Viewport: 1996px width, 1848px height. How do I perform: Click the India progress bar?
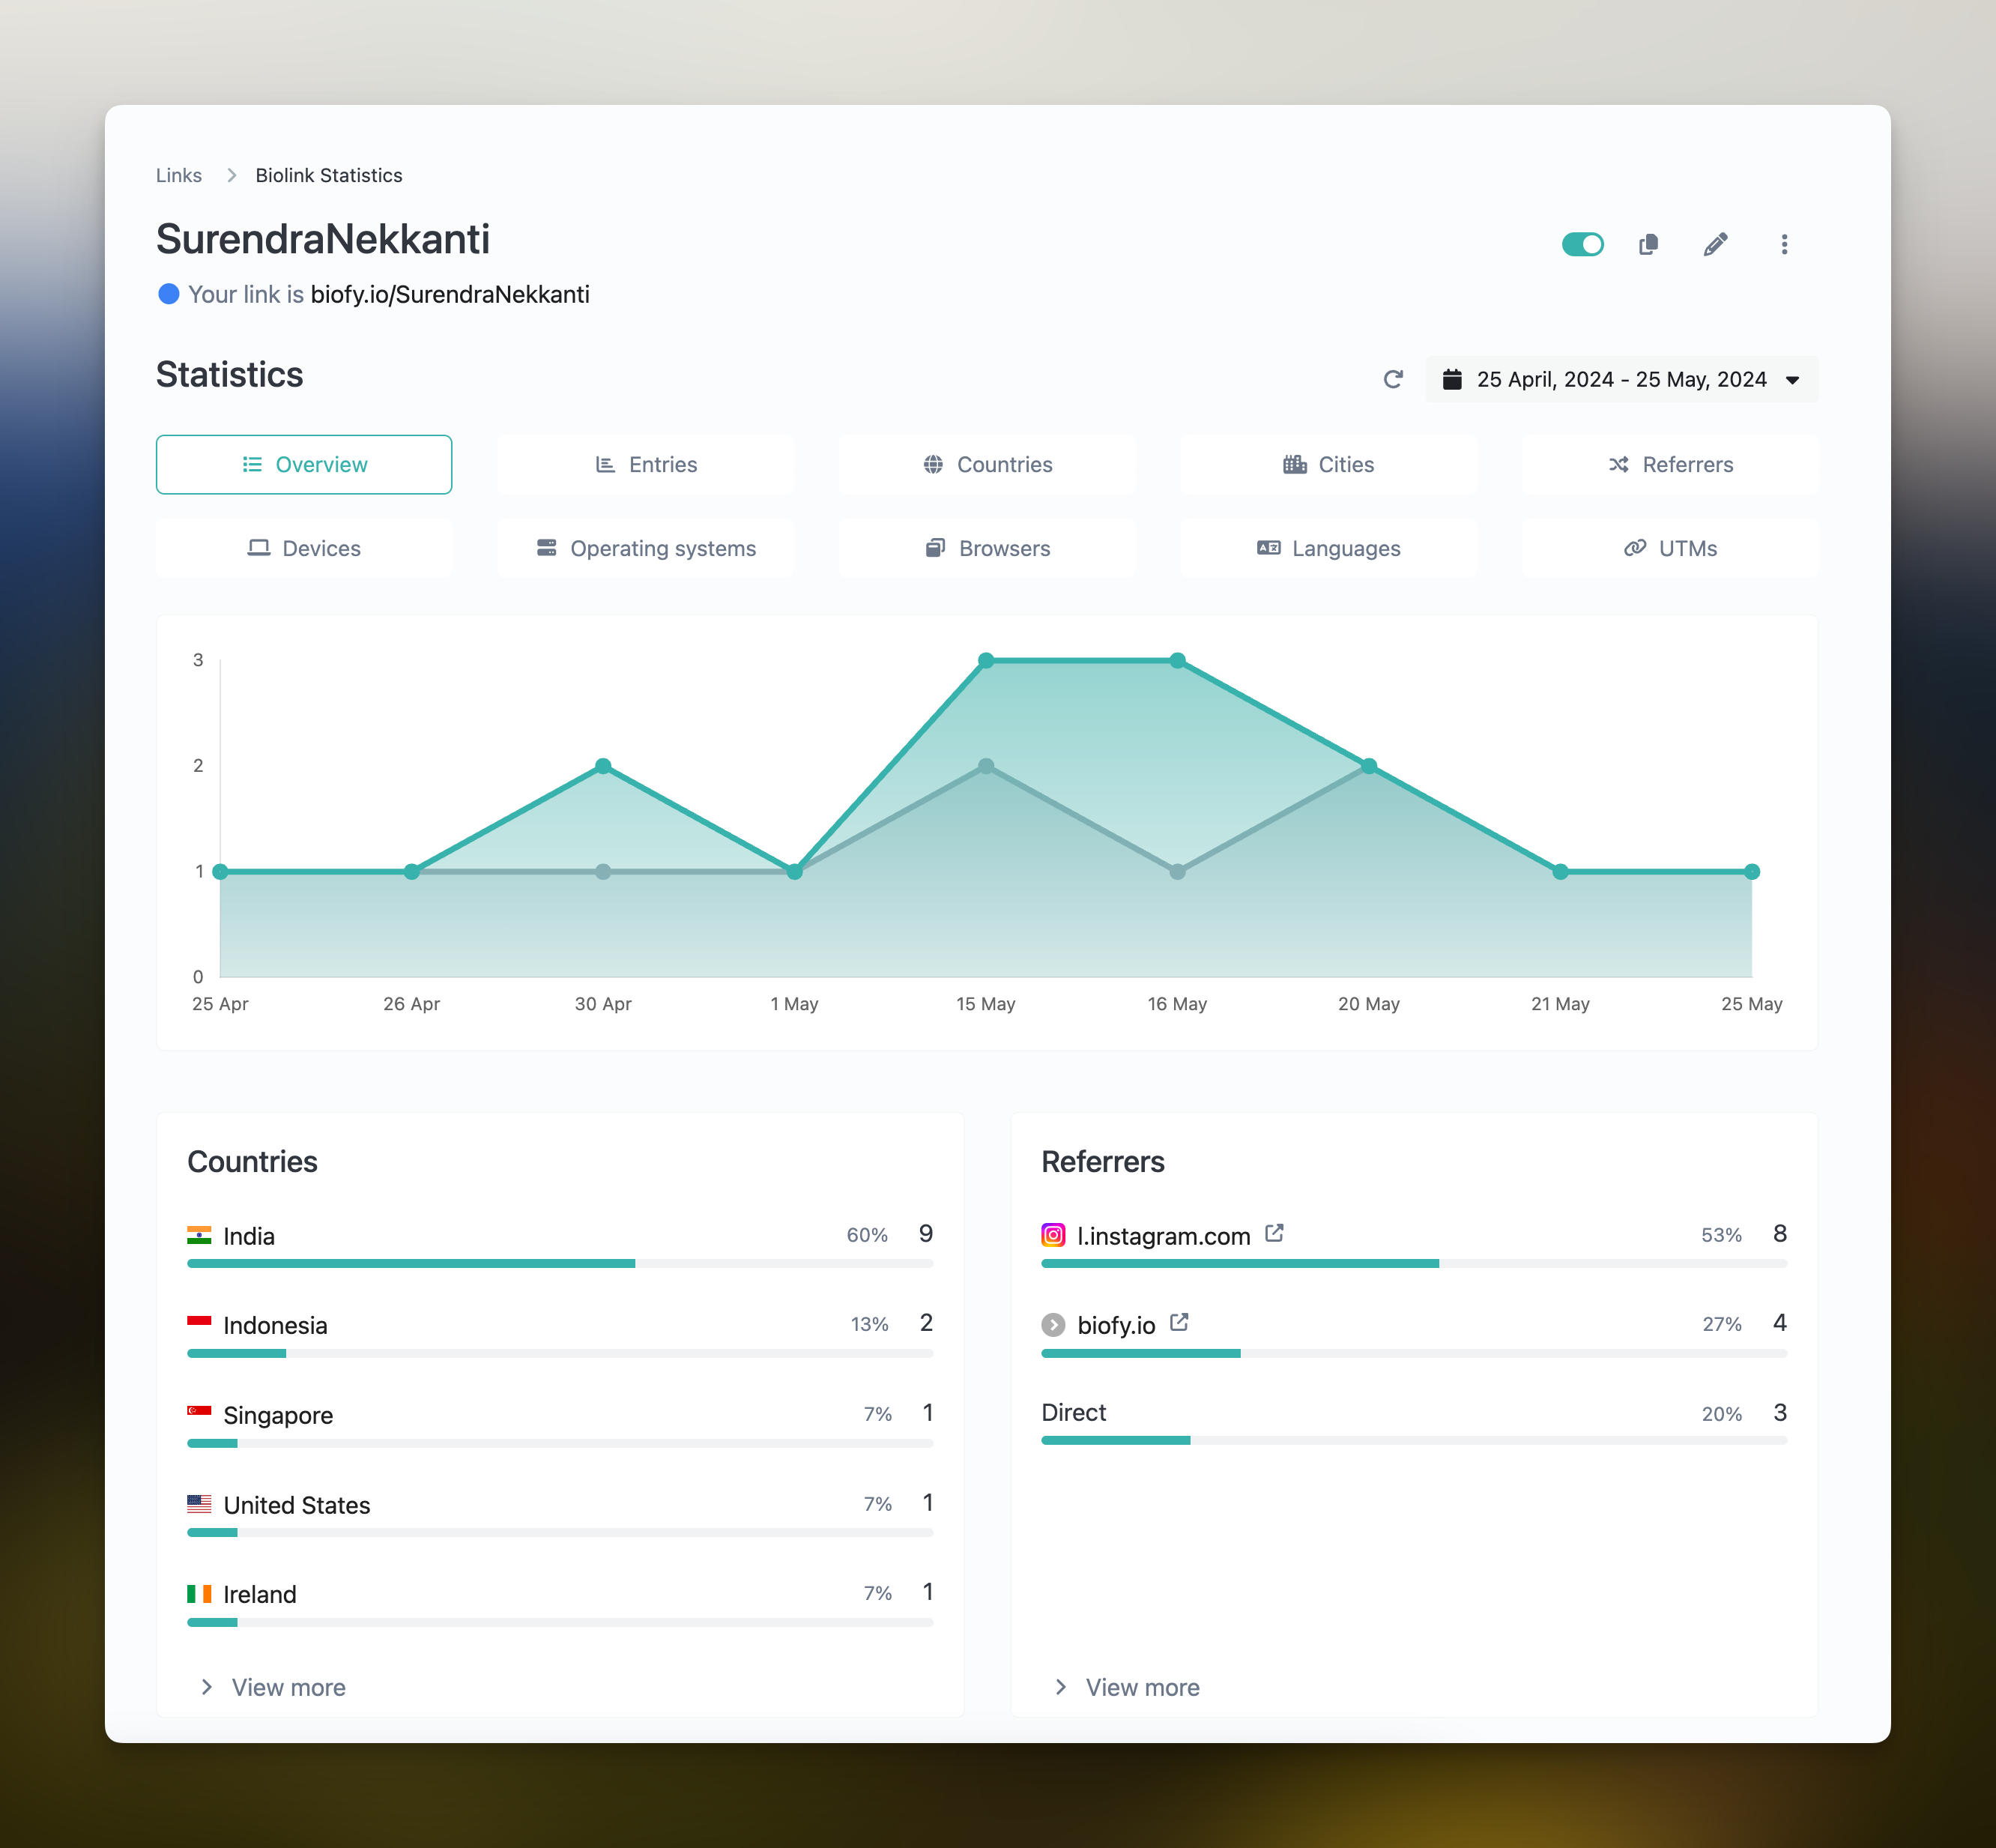560,1264
